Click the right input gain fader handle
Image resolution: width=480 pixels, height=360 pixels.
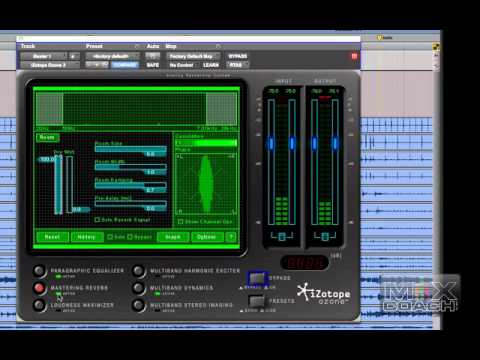[x=292, y=143]
